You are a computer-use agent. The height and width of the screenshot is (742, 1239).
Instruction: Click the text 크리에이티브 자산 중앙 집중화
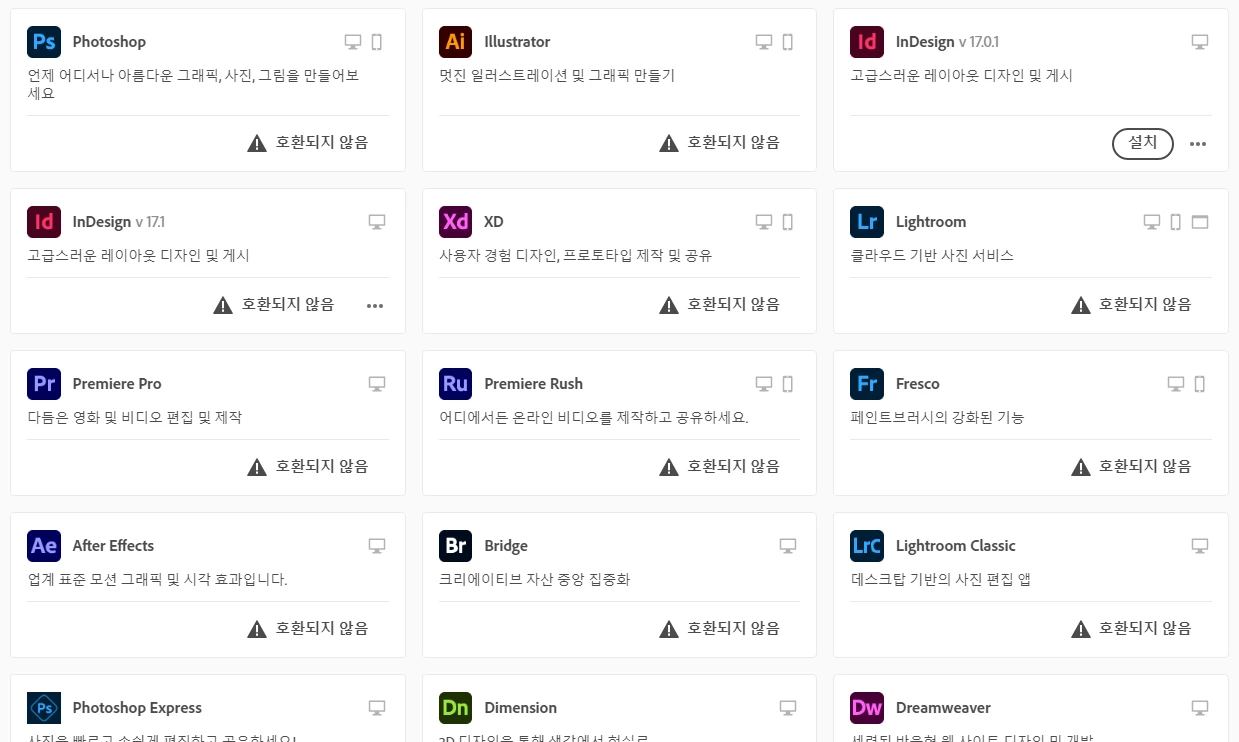coord(535,580)
